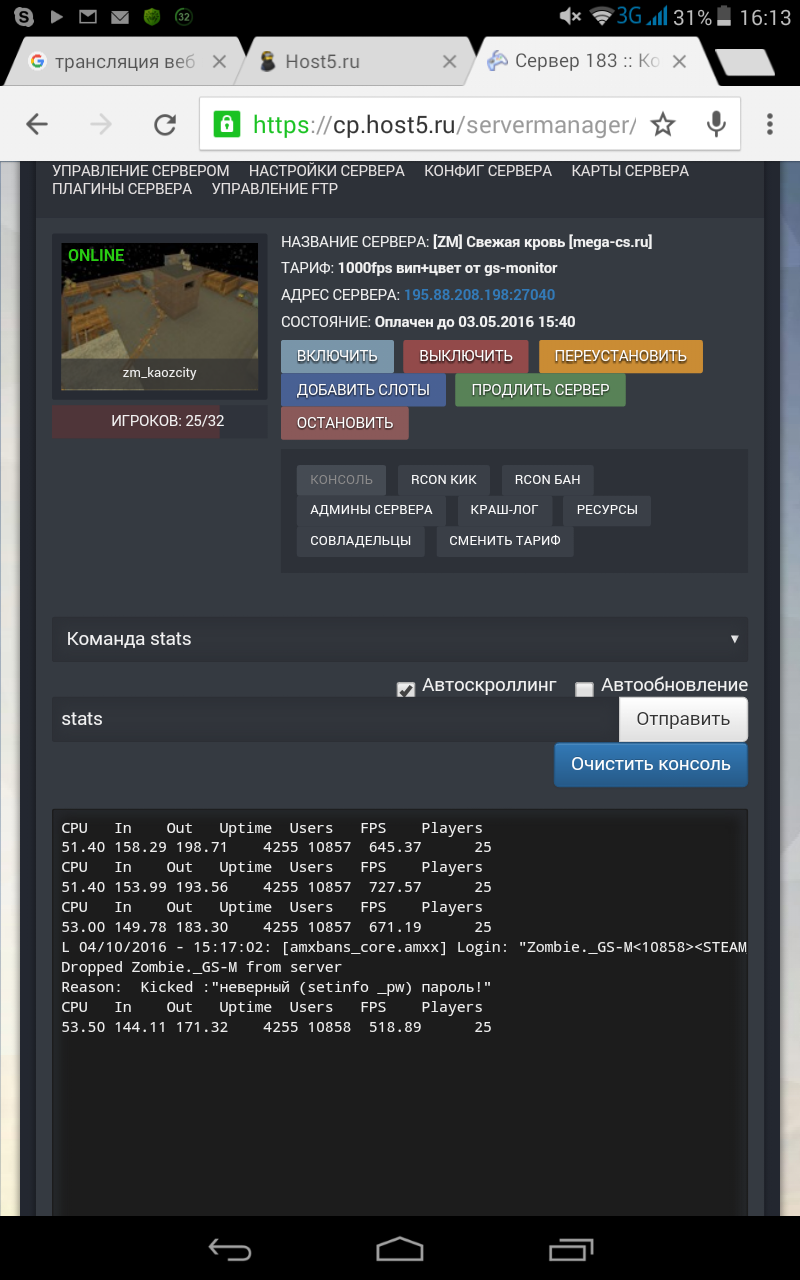
Task: Open the 'Ресурсы' tab
Action: [x=607, y=510]
